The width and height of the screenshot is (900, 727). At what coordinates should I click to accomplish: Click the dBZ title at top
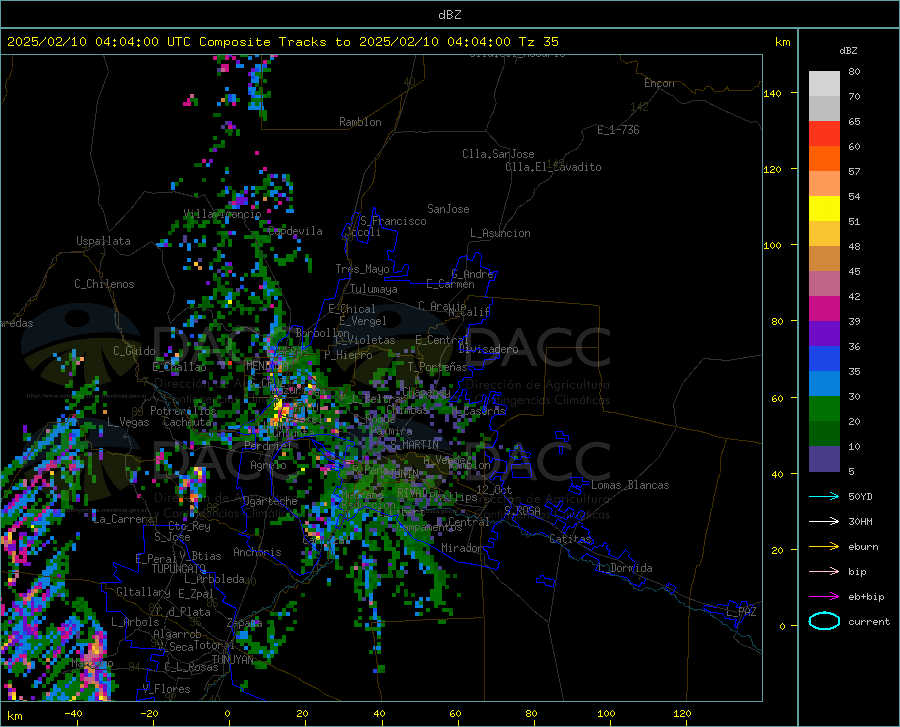tap(449, 15)
